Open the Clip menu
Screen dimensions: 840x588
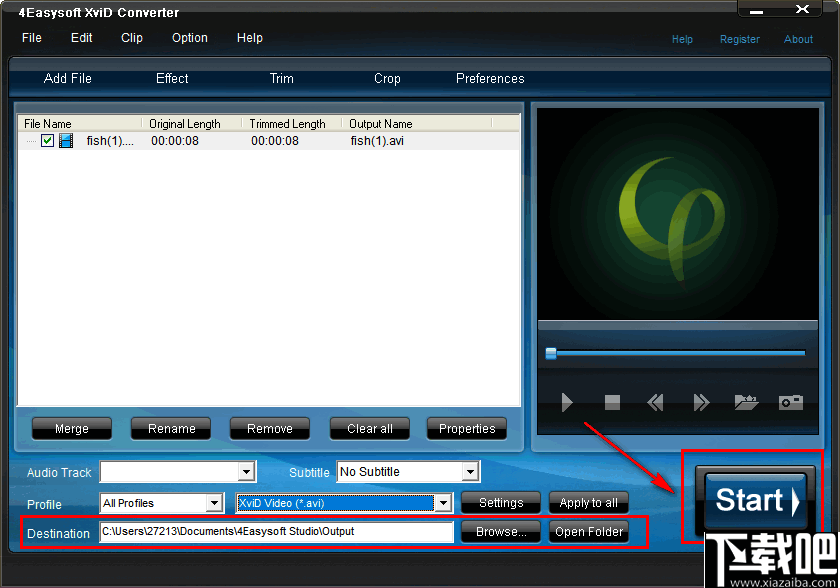[x=131, y=38]
